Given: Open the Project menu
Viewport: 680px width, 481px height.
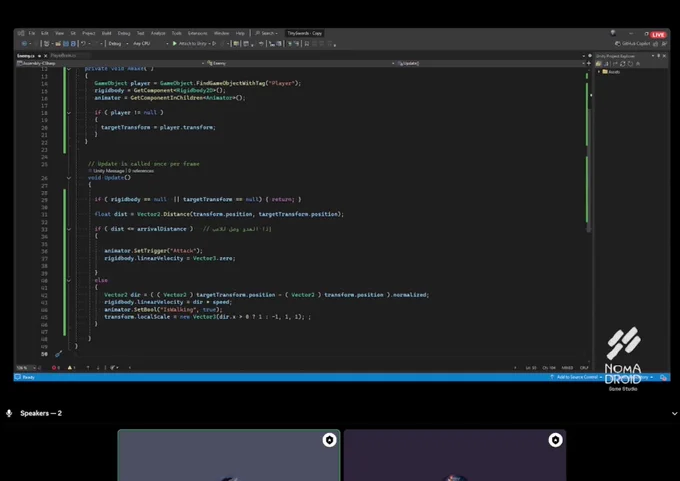Looking at the screenshot, I should pos(88,33).
